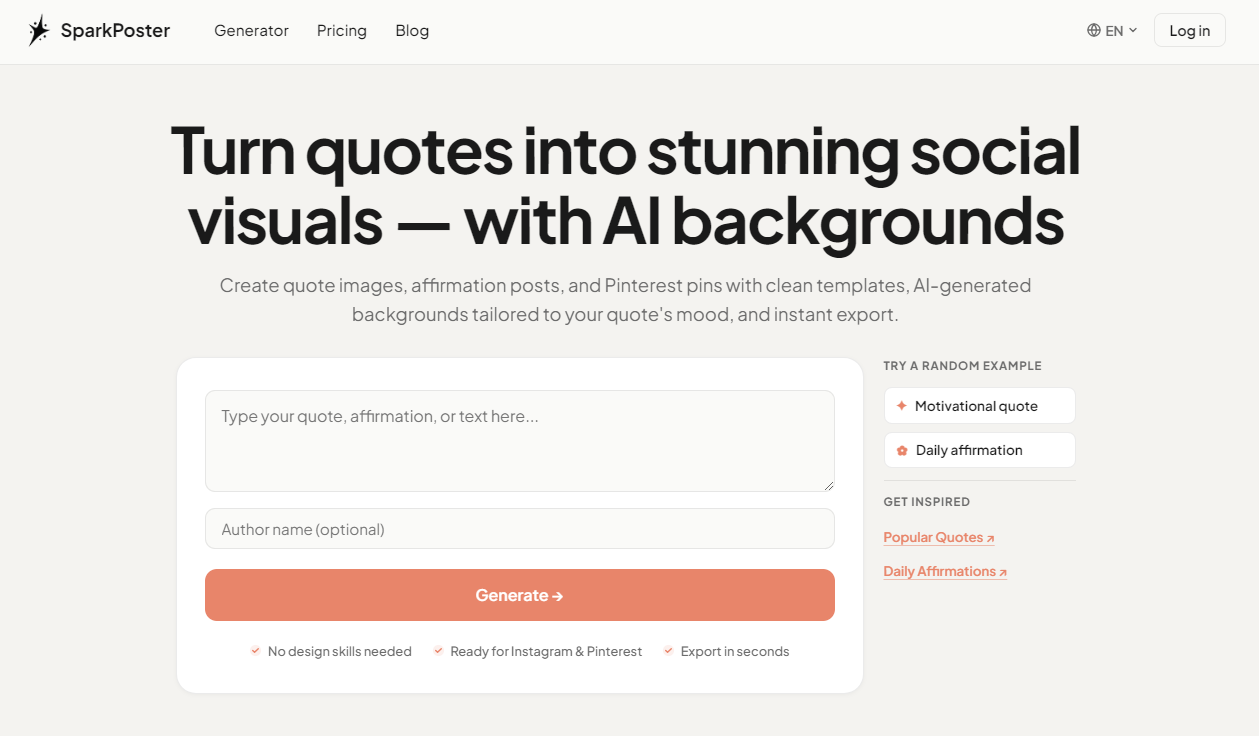Click external-link arrow on Popular Quotes
This screenshot has width=1259, height=736.
tap(990, 535)
